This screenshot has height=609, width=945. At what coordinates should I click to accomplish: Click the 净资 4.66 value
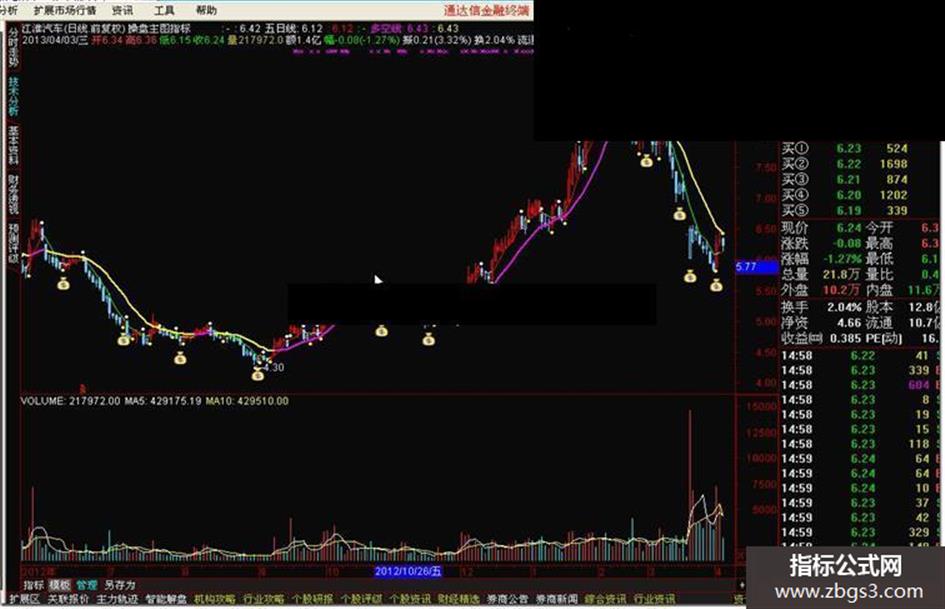(x=849, y=323)
